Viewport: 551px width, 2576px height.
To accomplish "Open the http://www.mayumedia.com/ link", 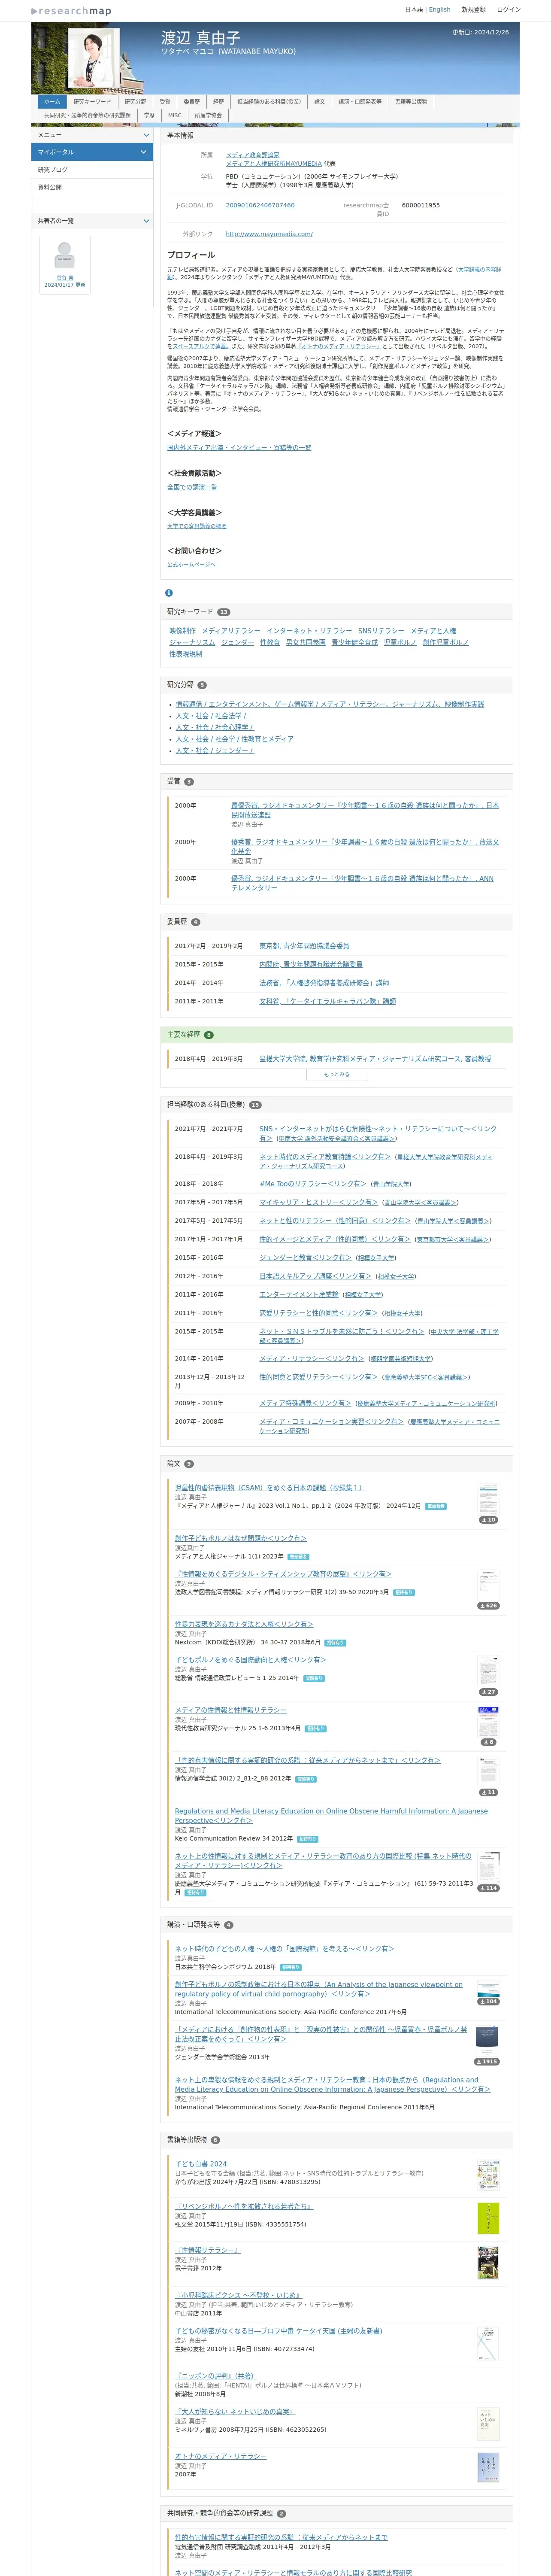I will pos(269,234).
